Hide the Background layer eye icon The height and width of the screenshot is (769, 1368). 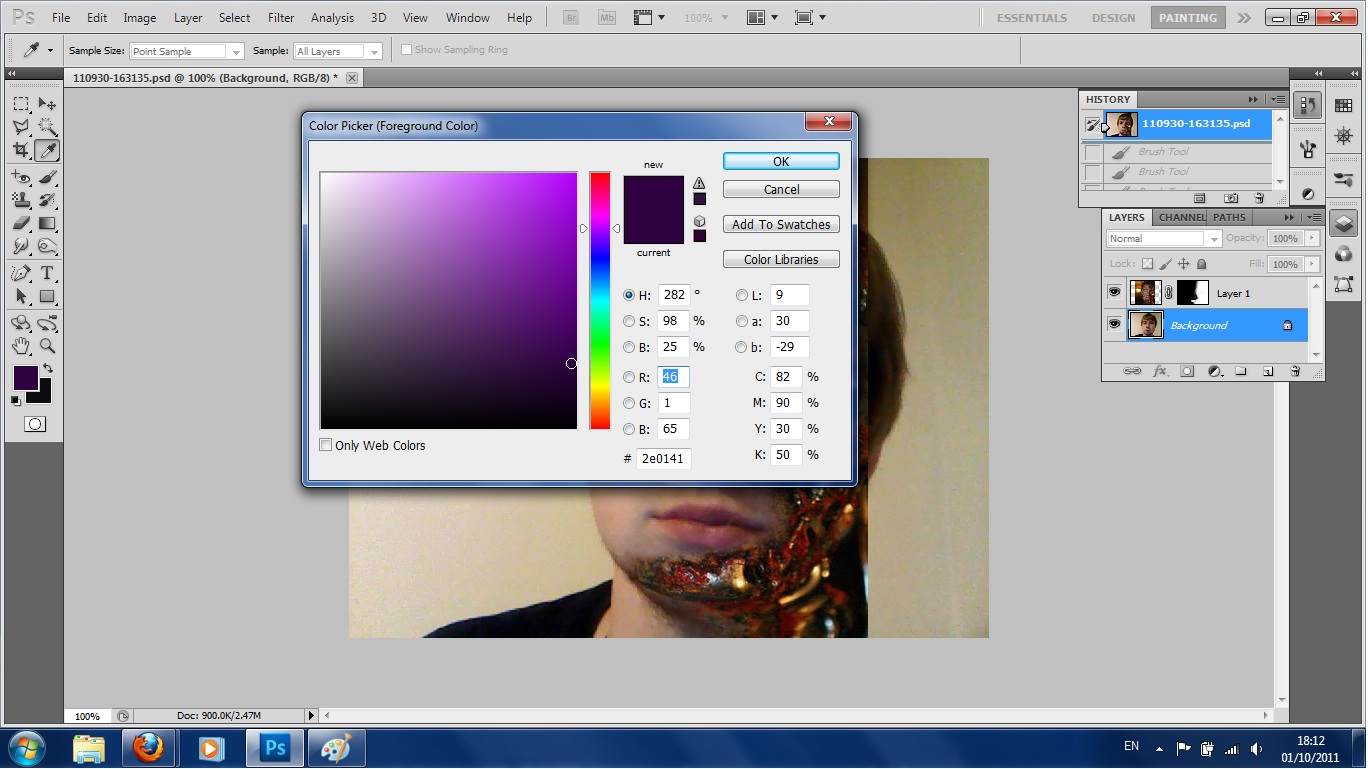pos(1115,325)
